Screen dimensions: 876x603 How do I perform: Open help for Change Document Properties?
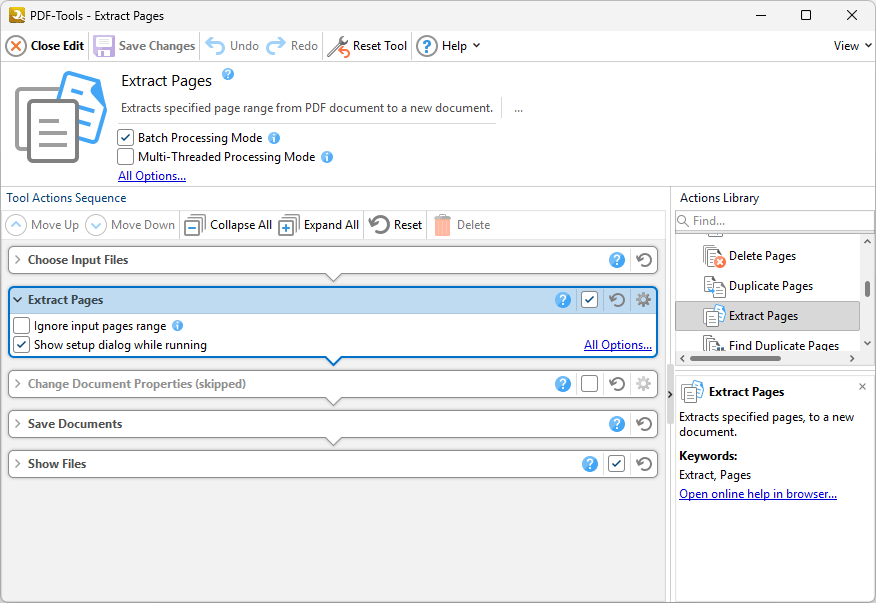point(563,384)
